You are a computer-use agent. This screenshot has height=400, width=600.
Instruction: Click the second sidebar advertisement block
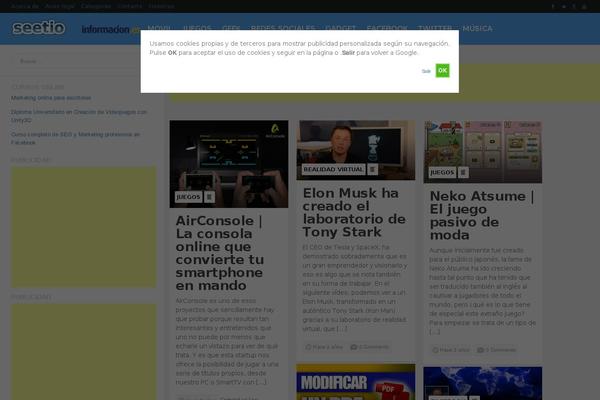pyautogui.click(x=84, y=352)
